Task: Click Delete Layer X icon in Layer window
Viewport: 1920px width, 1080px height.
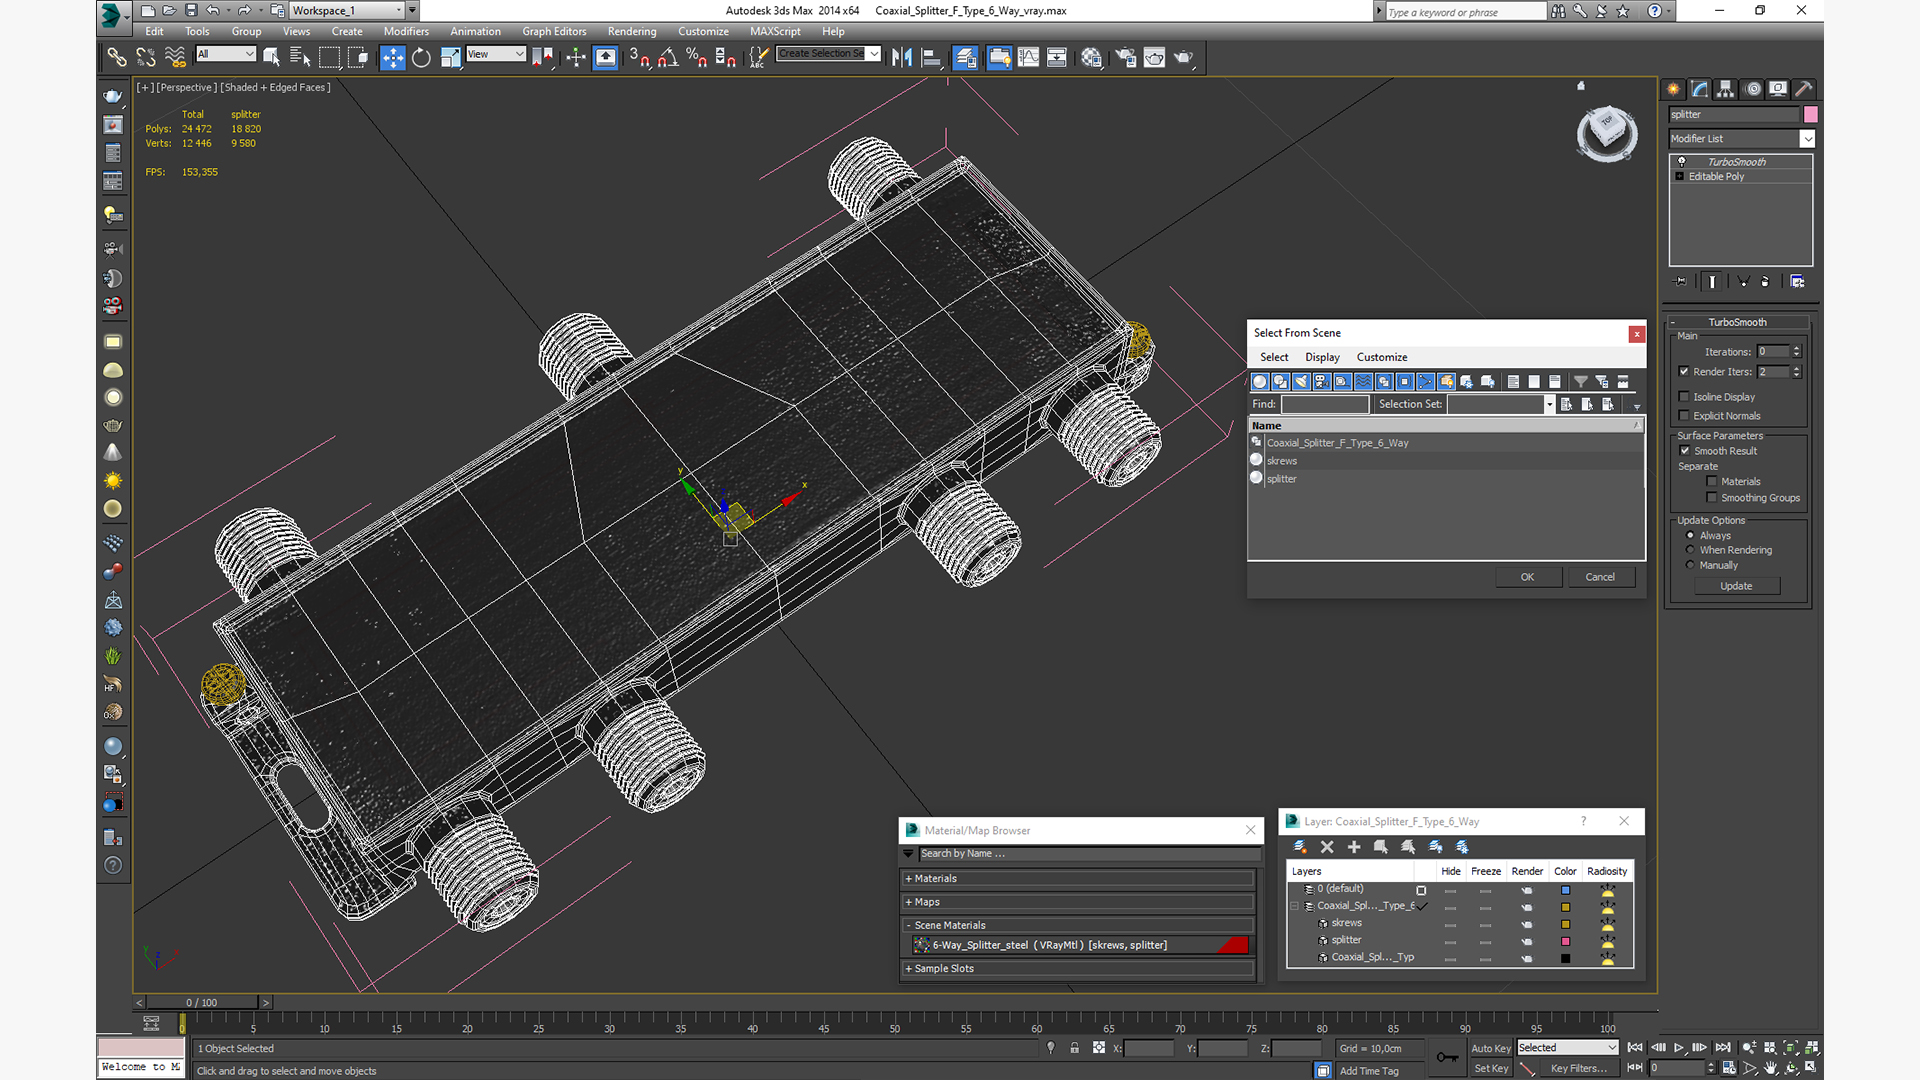Action: pyautogui.click(x=1327, y=847)
